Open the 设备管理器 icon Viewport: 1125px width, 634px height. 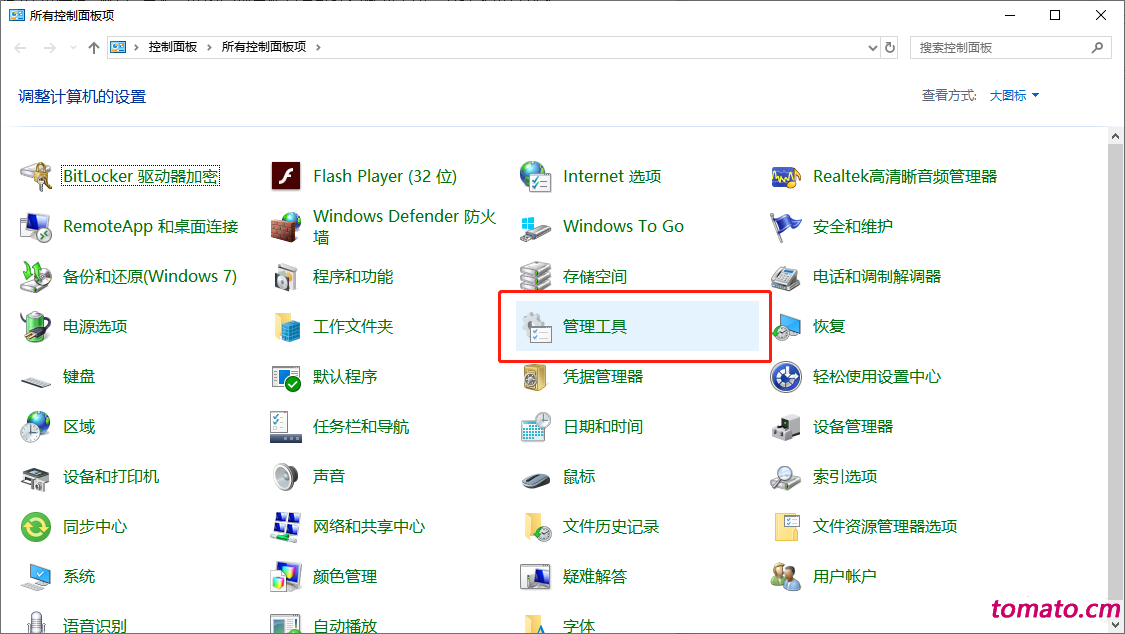786,427
